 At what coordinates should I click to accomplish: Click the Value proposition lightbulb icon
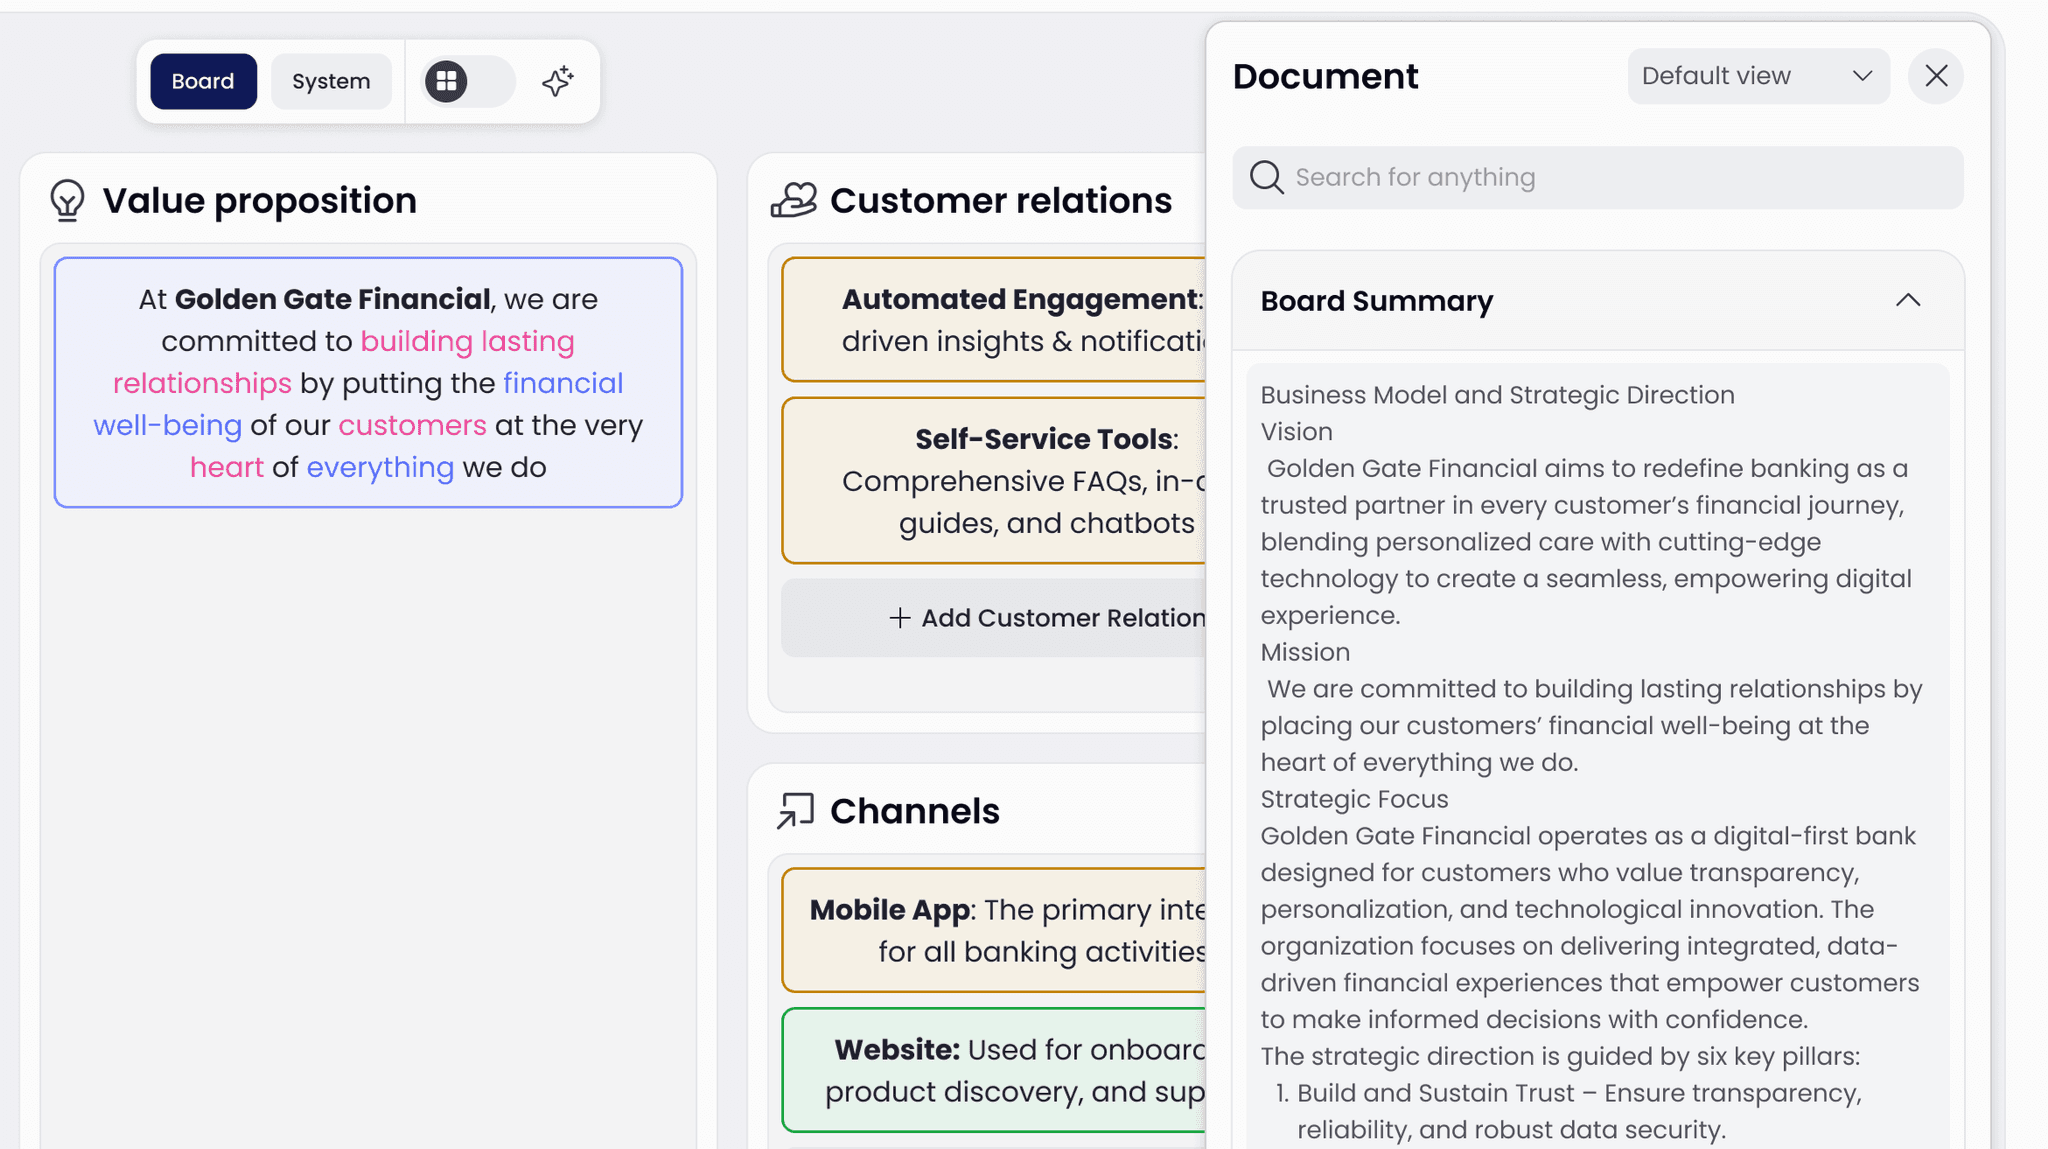[x=67, y=200]
